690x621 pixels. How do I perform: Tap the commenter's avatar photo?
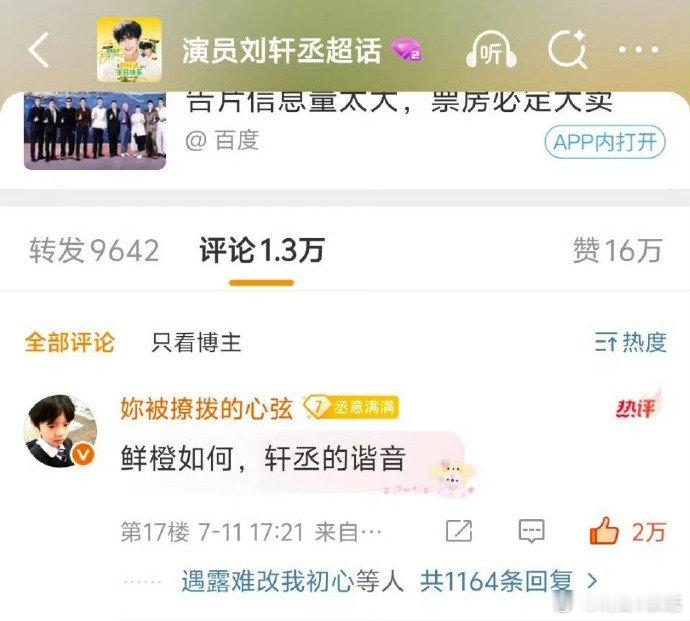61,430
